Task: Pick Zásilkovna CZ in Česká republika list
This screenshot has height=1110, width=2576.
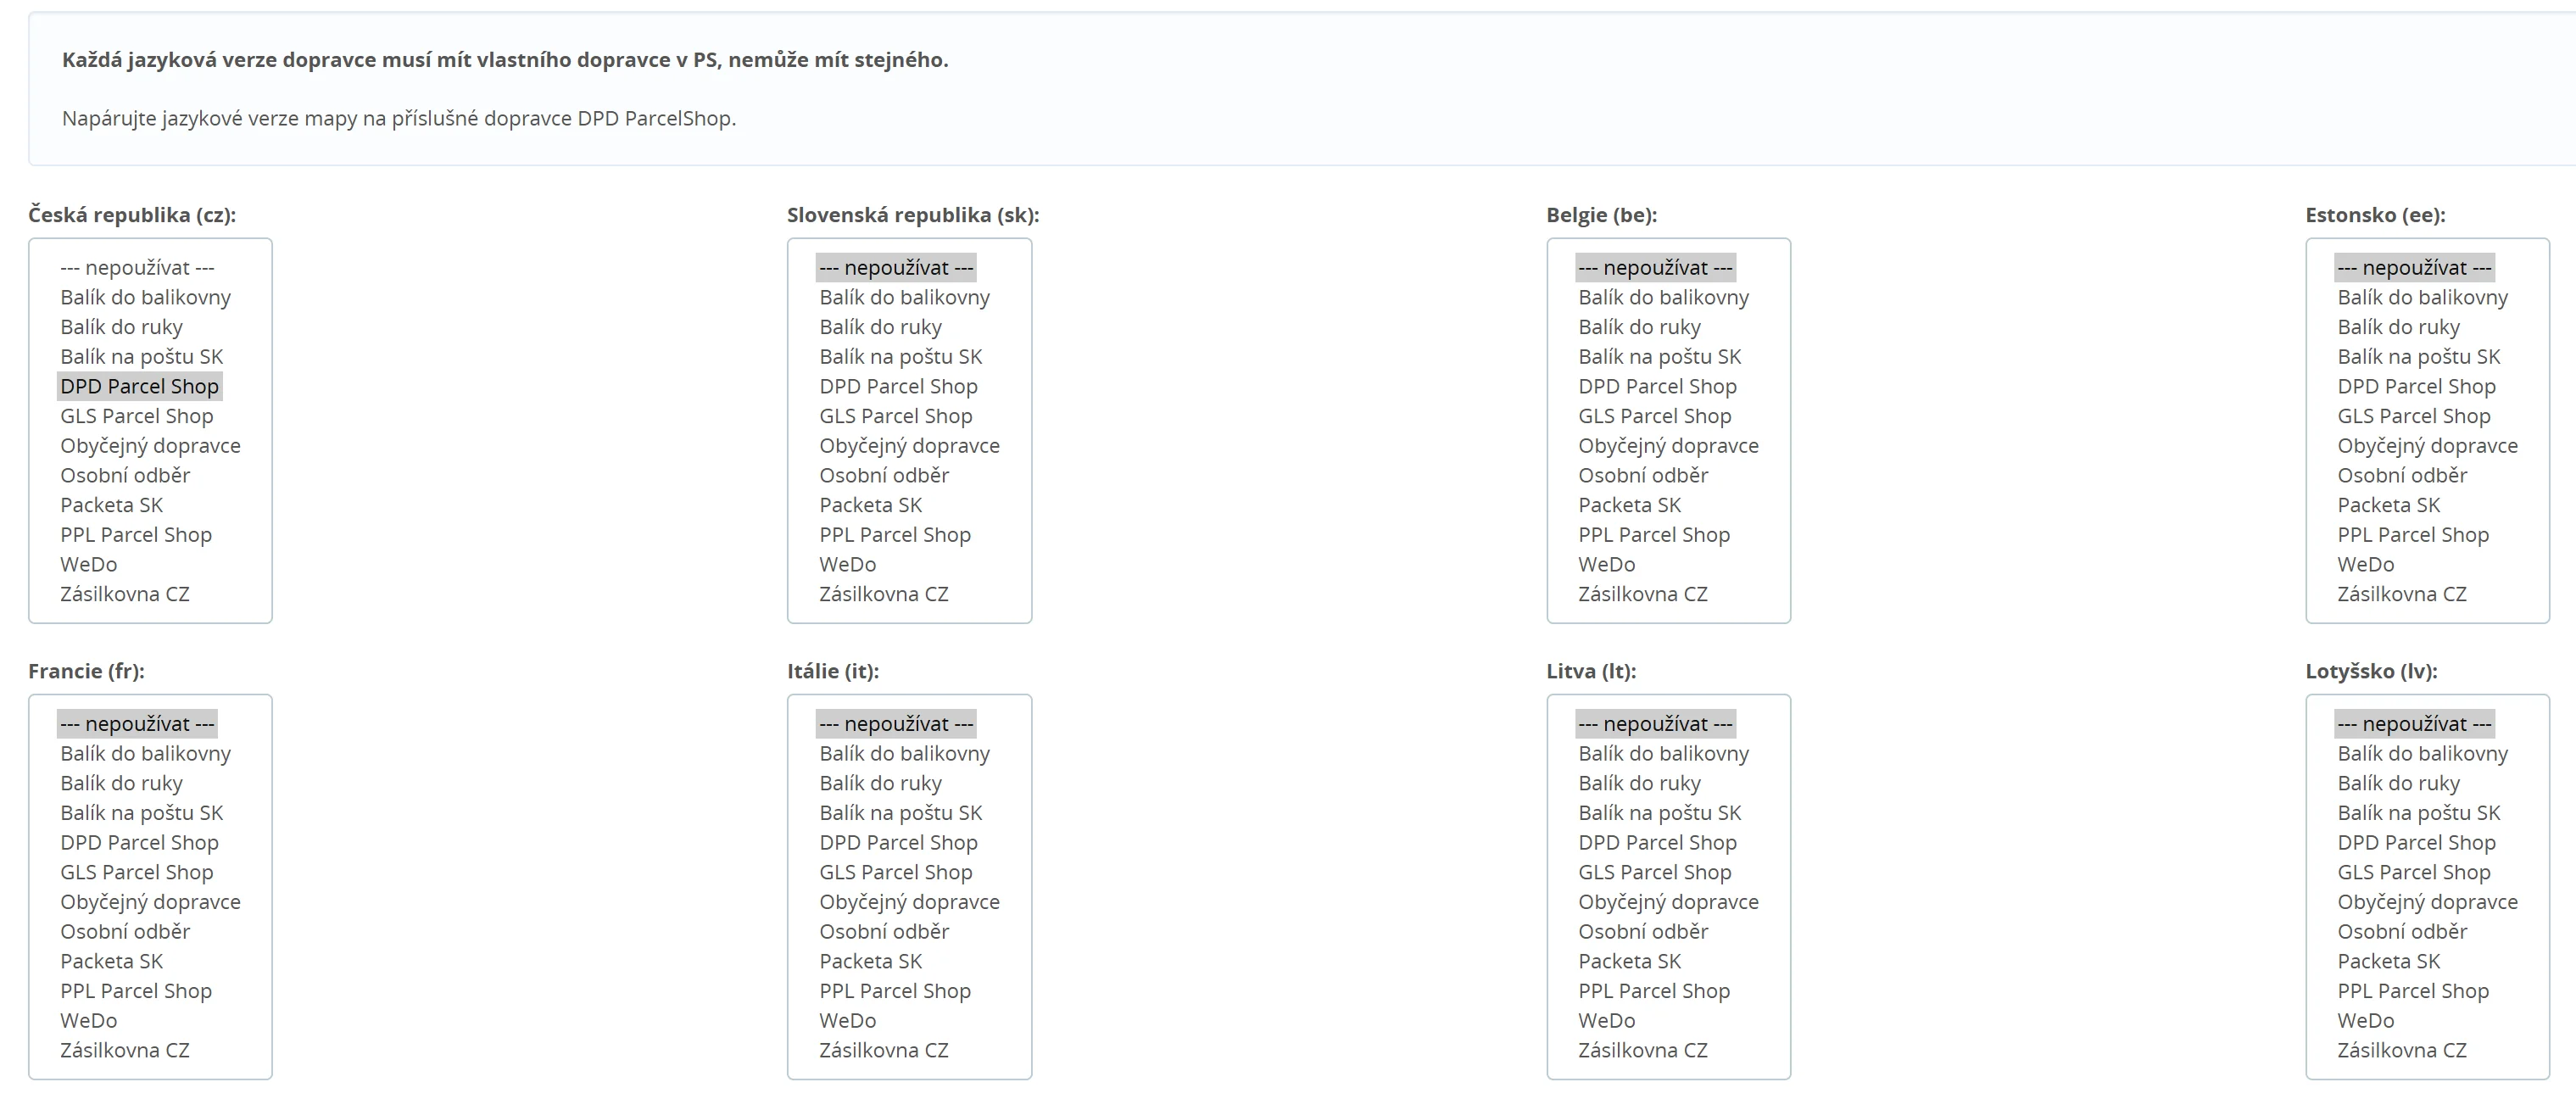Action: click(125, 594)
